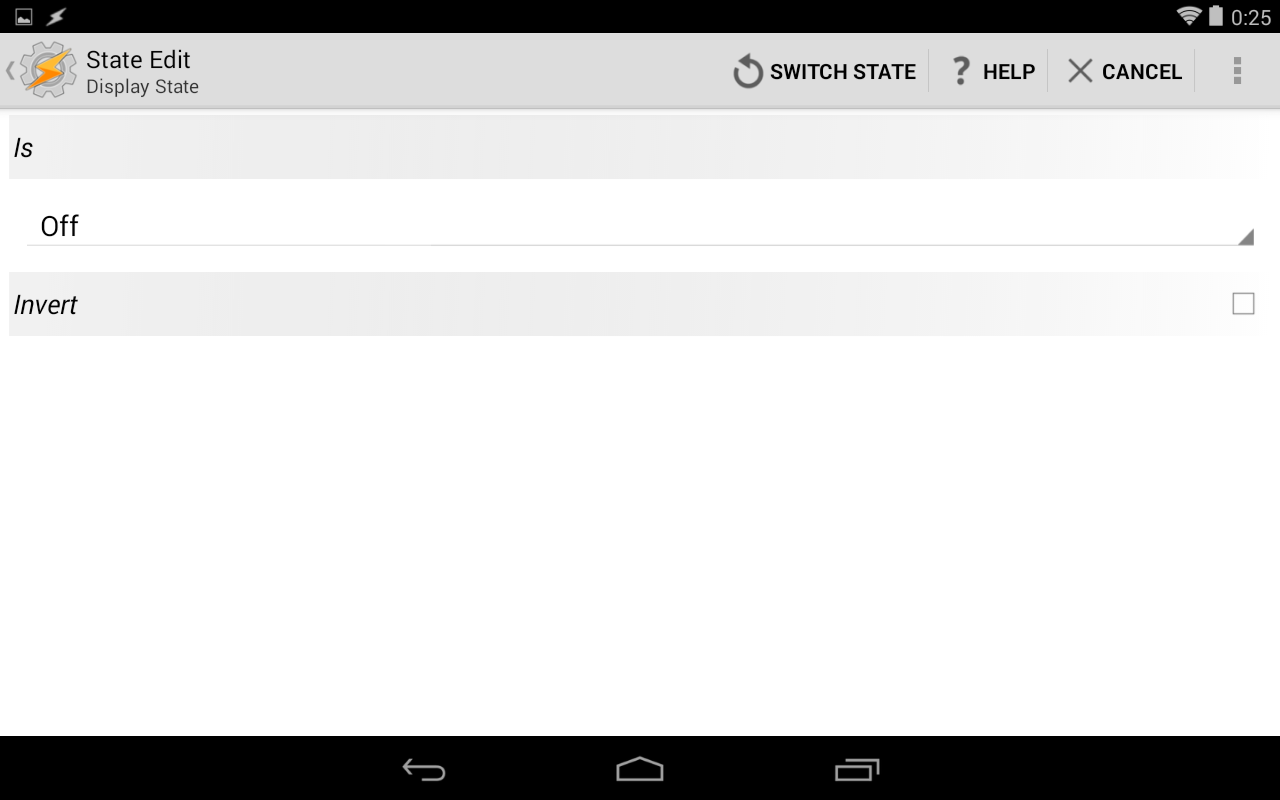The height and width of the screenshot is (800, 1280).
Task: Open the Off dropdown spinner
Action: pyautogui.click(x=640, y=226)
